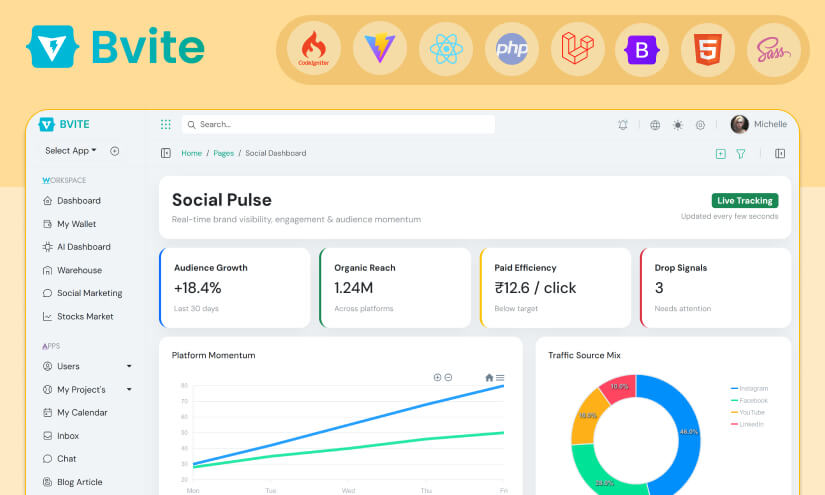This screenshot has height=495, width=825.
Task: Toggle the right side panel icon
Action: point(780,153)
